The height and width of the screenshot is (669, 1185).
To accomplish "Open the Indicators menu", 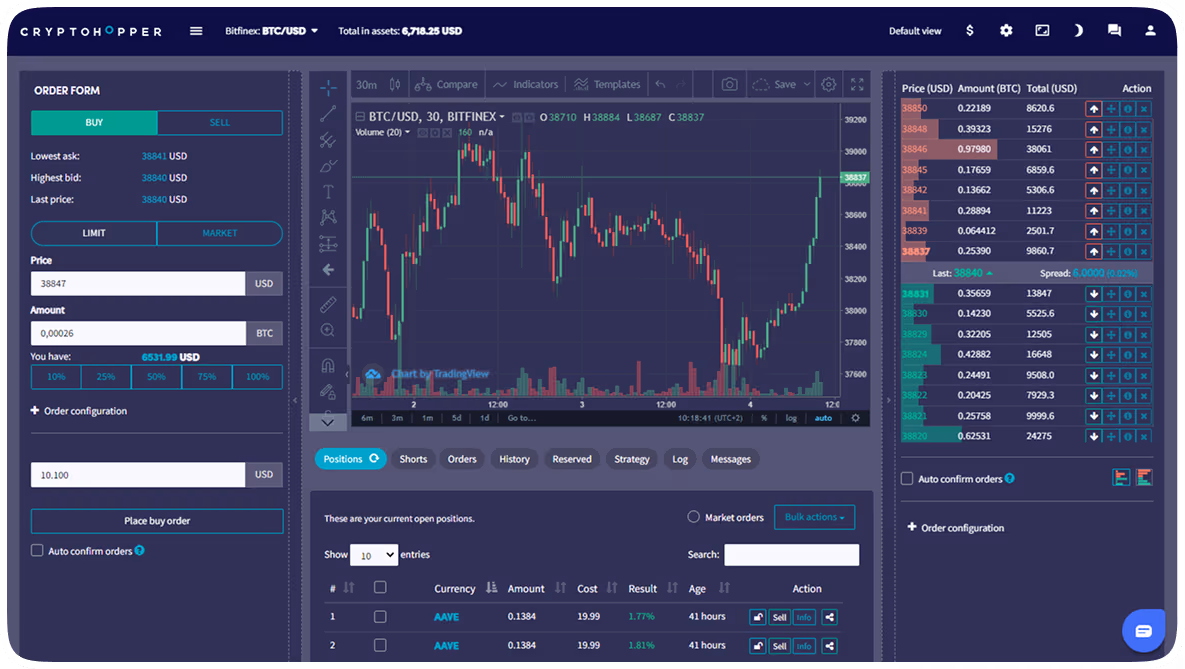I will click(x=525, y=85).
